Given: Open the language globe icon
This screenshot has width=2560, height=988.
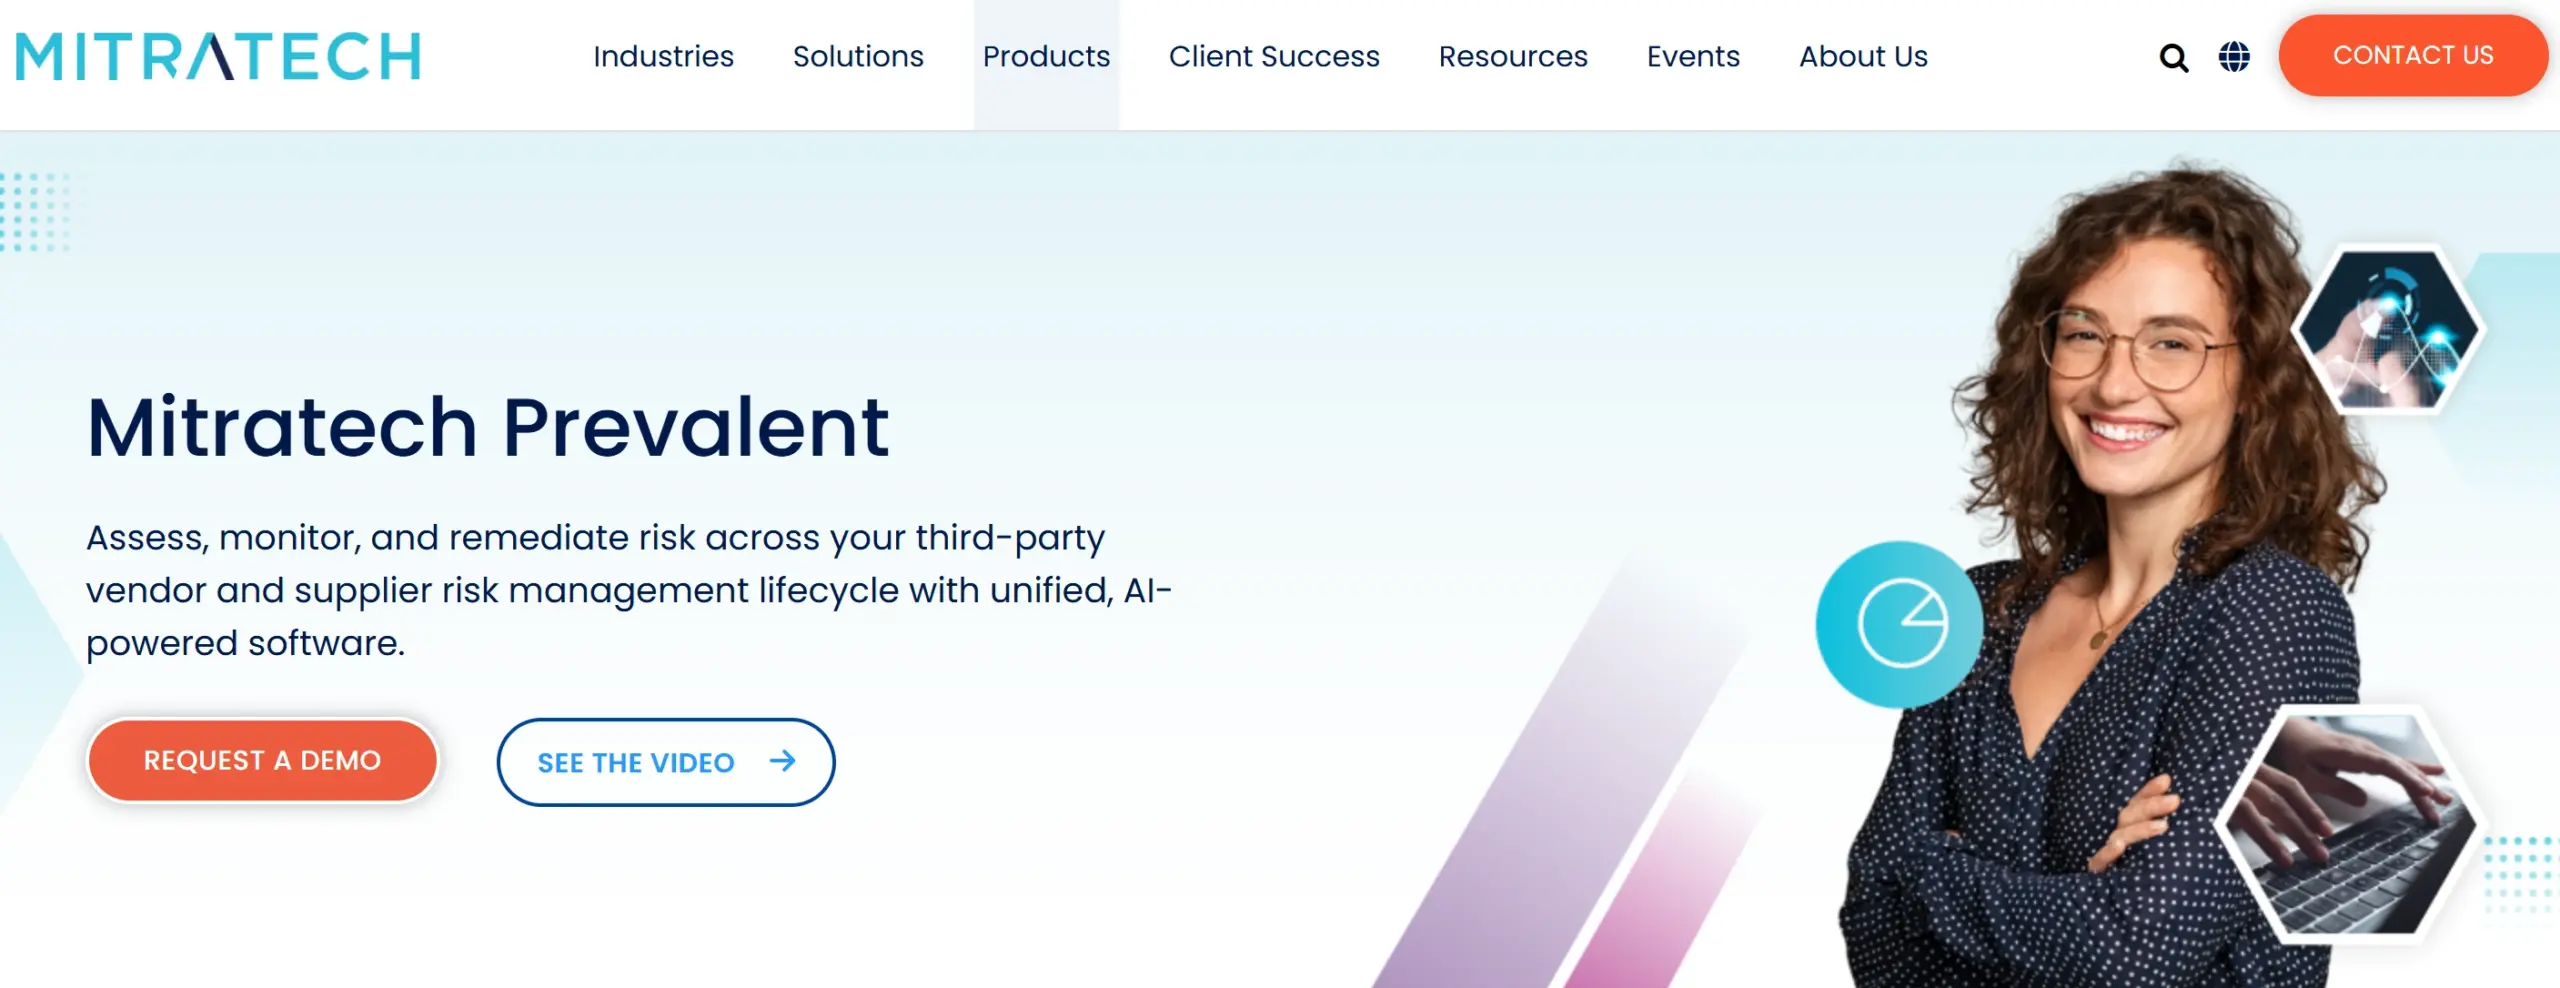Looking at the screenshot, I should click(x=2234, y=57).
